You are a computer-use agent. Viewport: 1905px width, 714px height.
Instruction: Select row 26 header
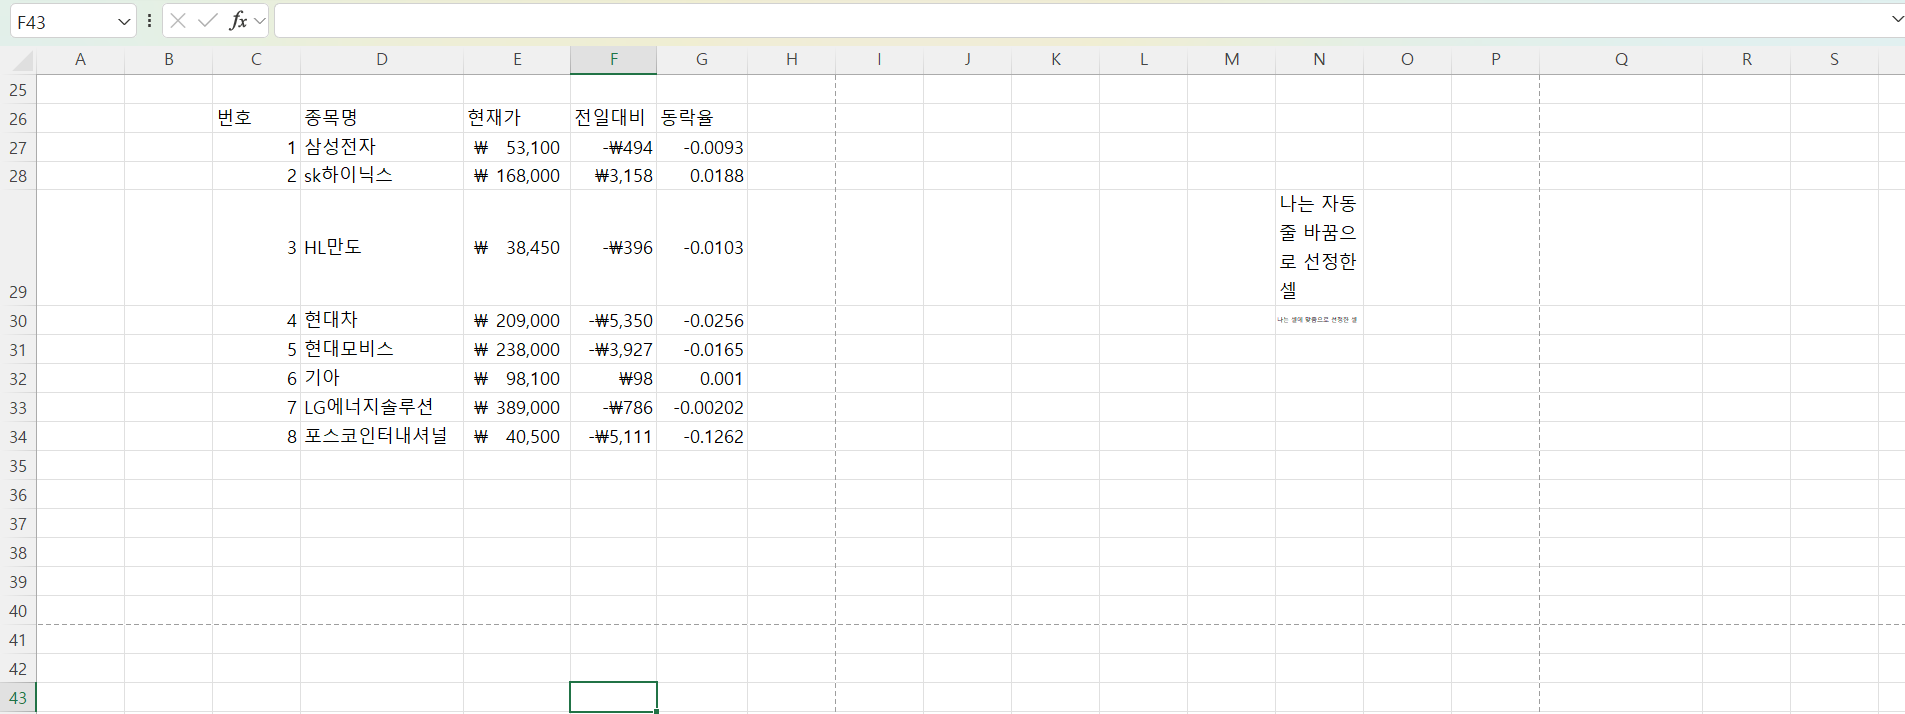(x=18, y=119)
